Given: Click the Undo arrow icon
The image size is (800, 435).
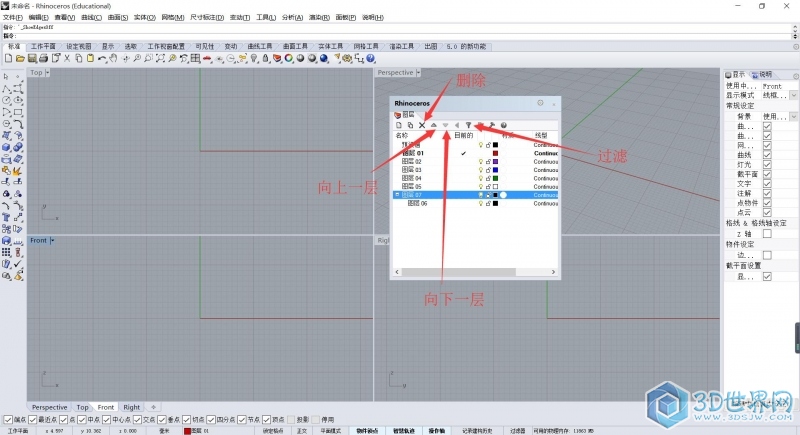Looking at the screenshot, I should [x=102, y=59].
